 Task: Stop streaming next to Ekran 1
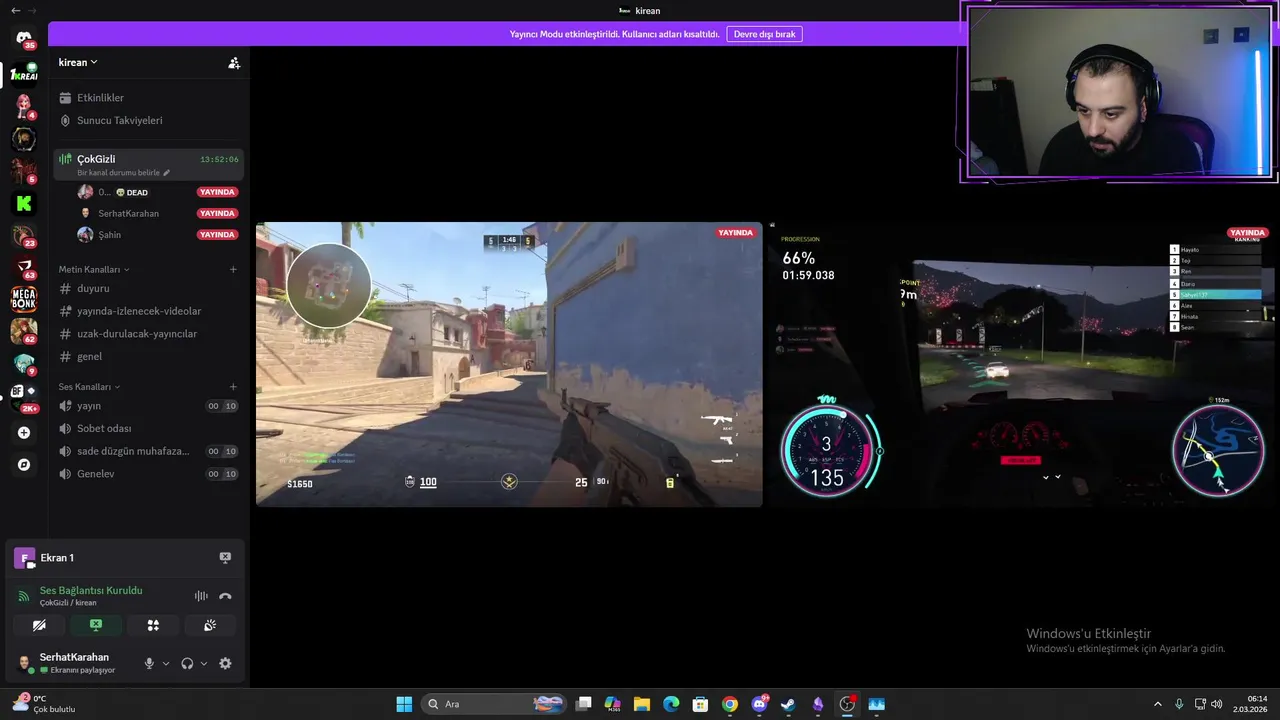tap(225, 558)
